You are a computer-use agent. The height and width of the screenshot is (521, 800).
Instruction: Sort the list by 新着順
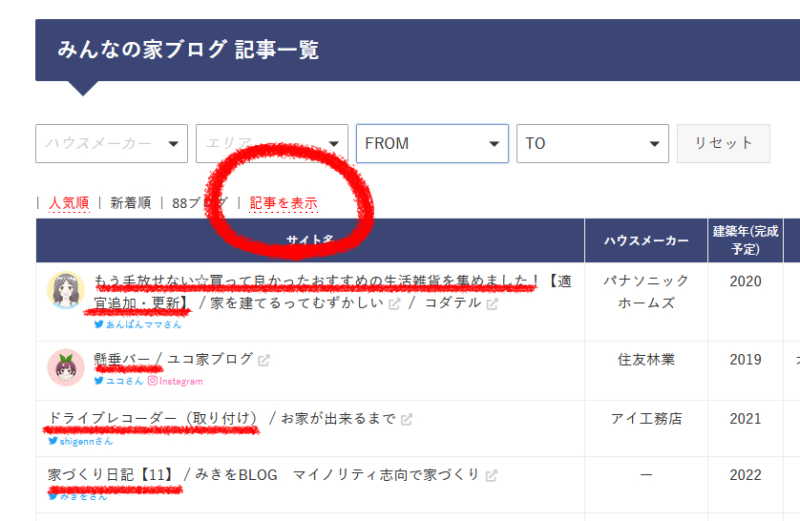click(x=131, y=203)
